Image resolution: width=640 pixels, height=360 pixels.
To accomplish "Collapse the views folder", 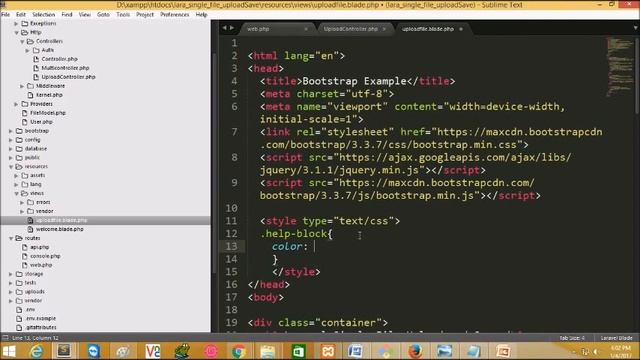I will [16, 193].
